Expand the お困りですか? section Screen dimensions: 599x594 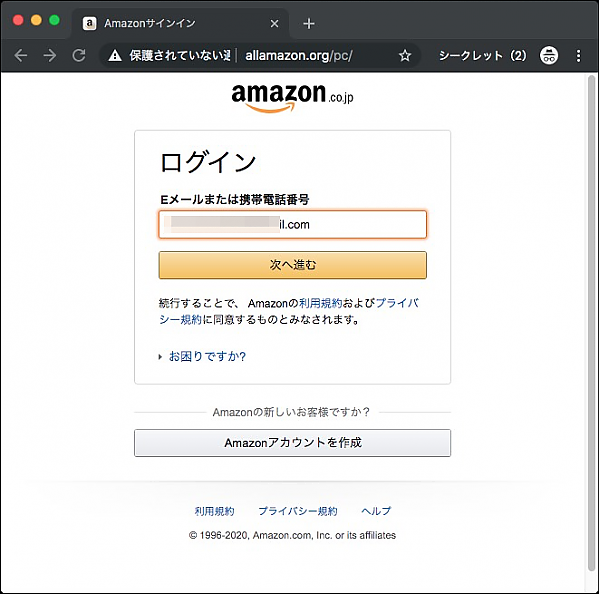pyautogui.click(x=207, y=356)
